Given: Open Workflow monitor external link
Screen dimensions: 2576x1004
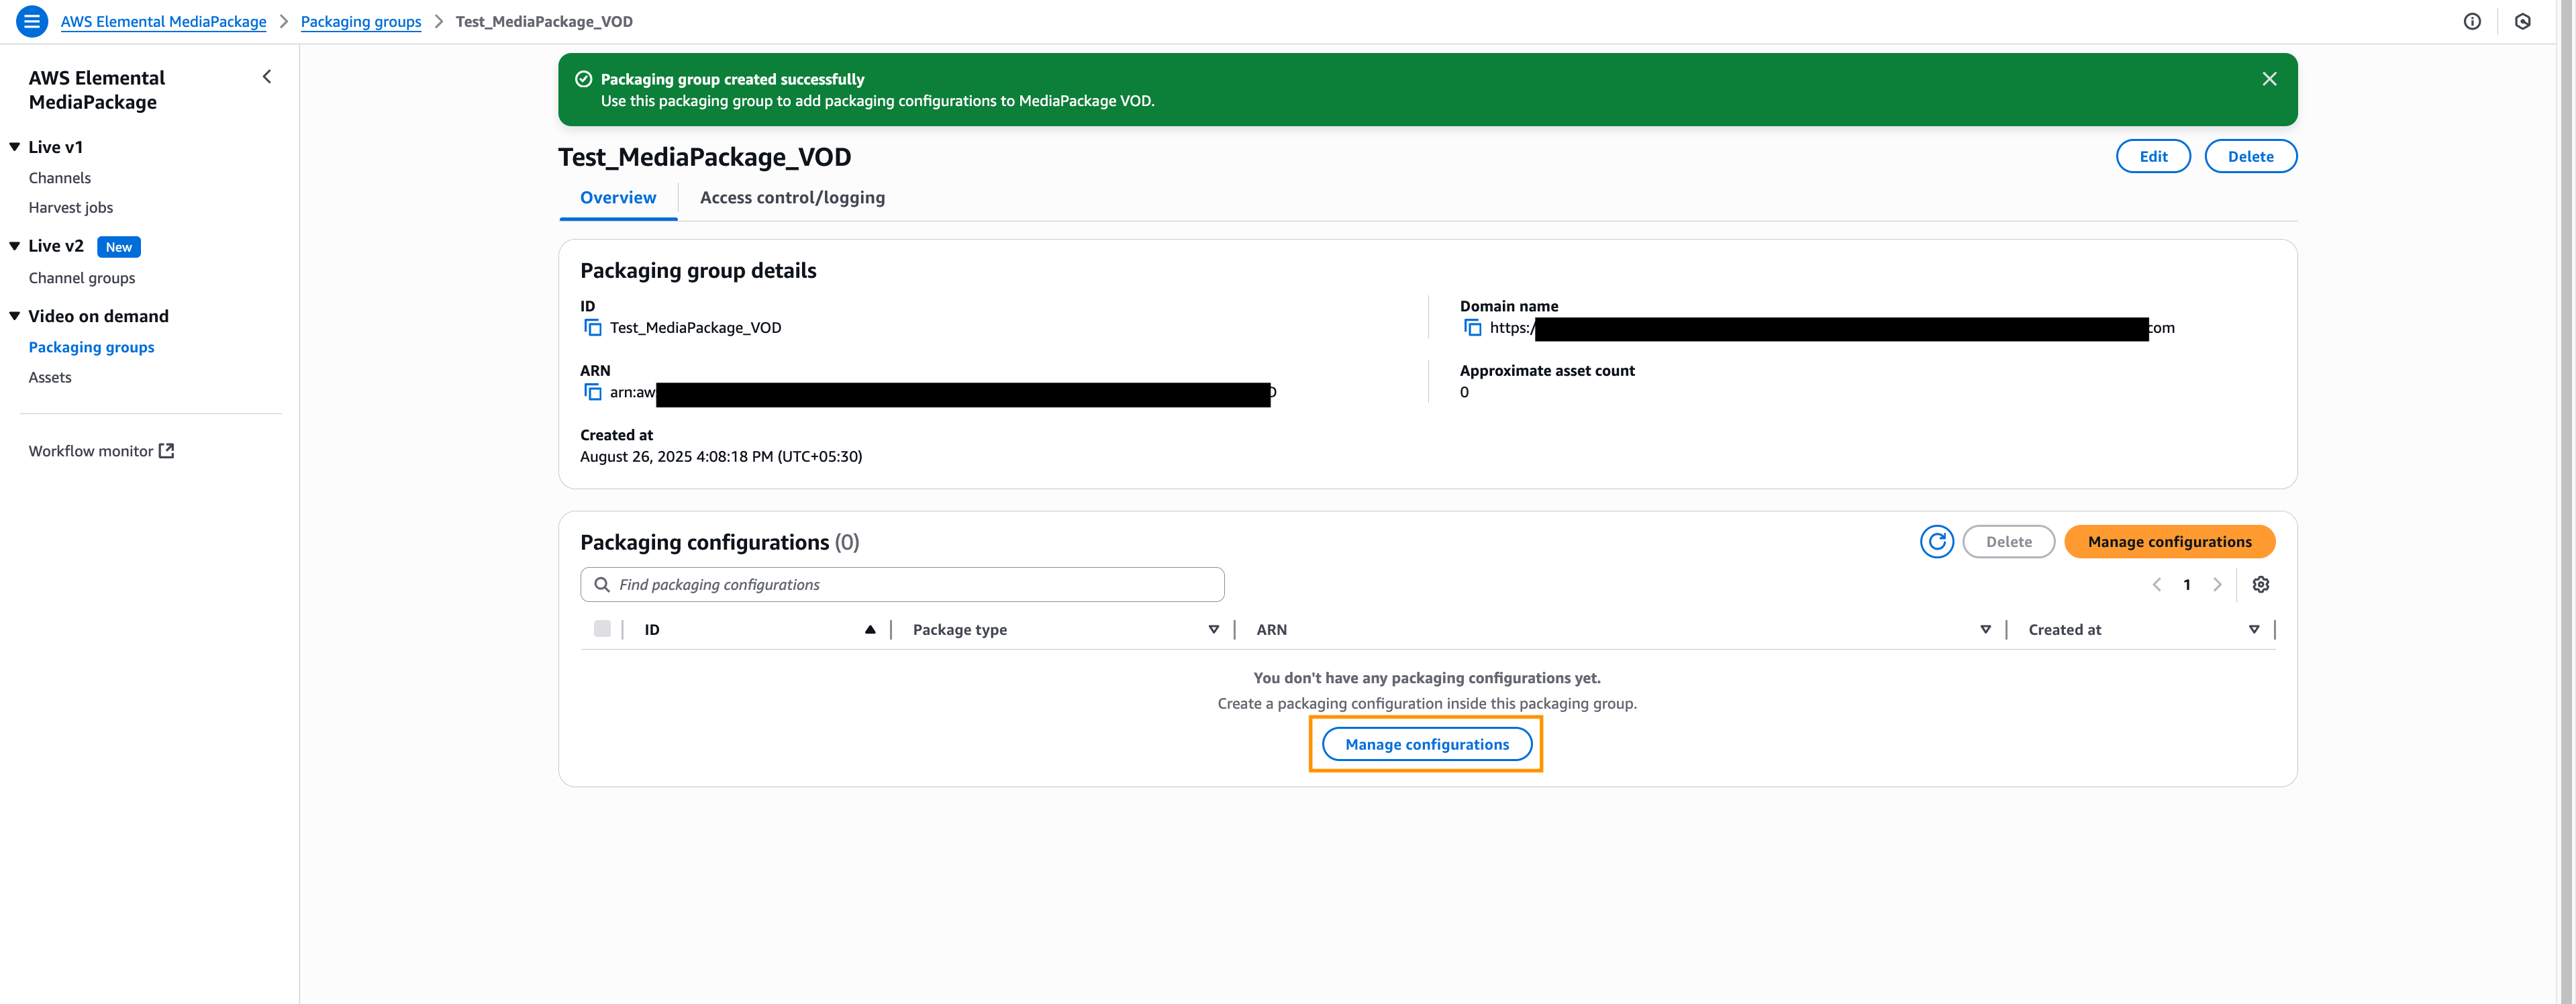Looking at the screenshot, I should tap(101, 451).
